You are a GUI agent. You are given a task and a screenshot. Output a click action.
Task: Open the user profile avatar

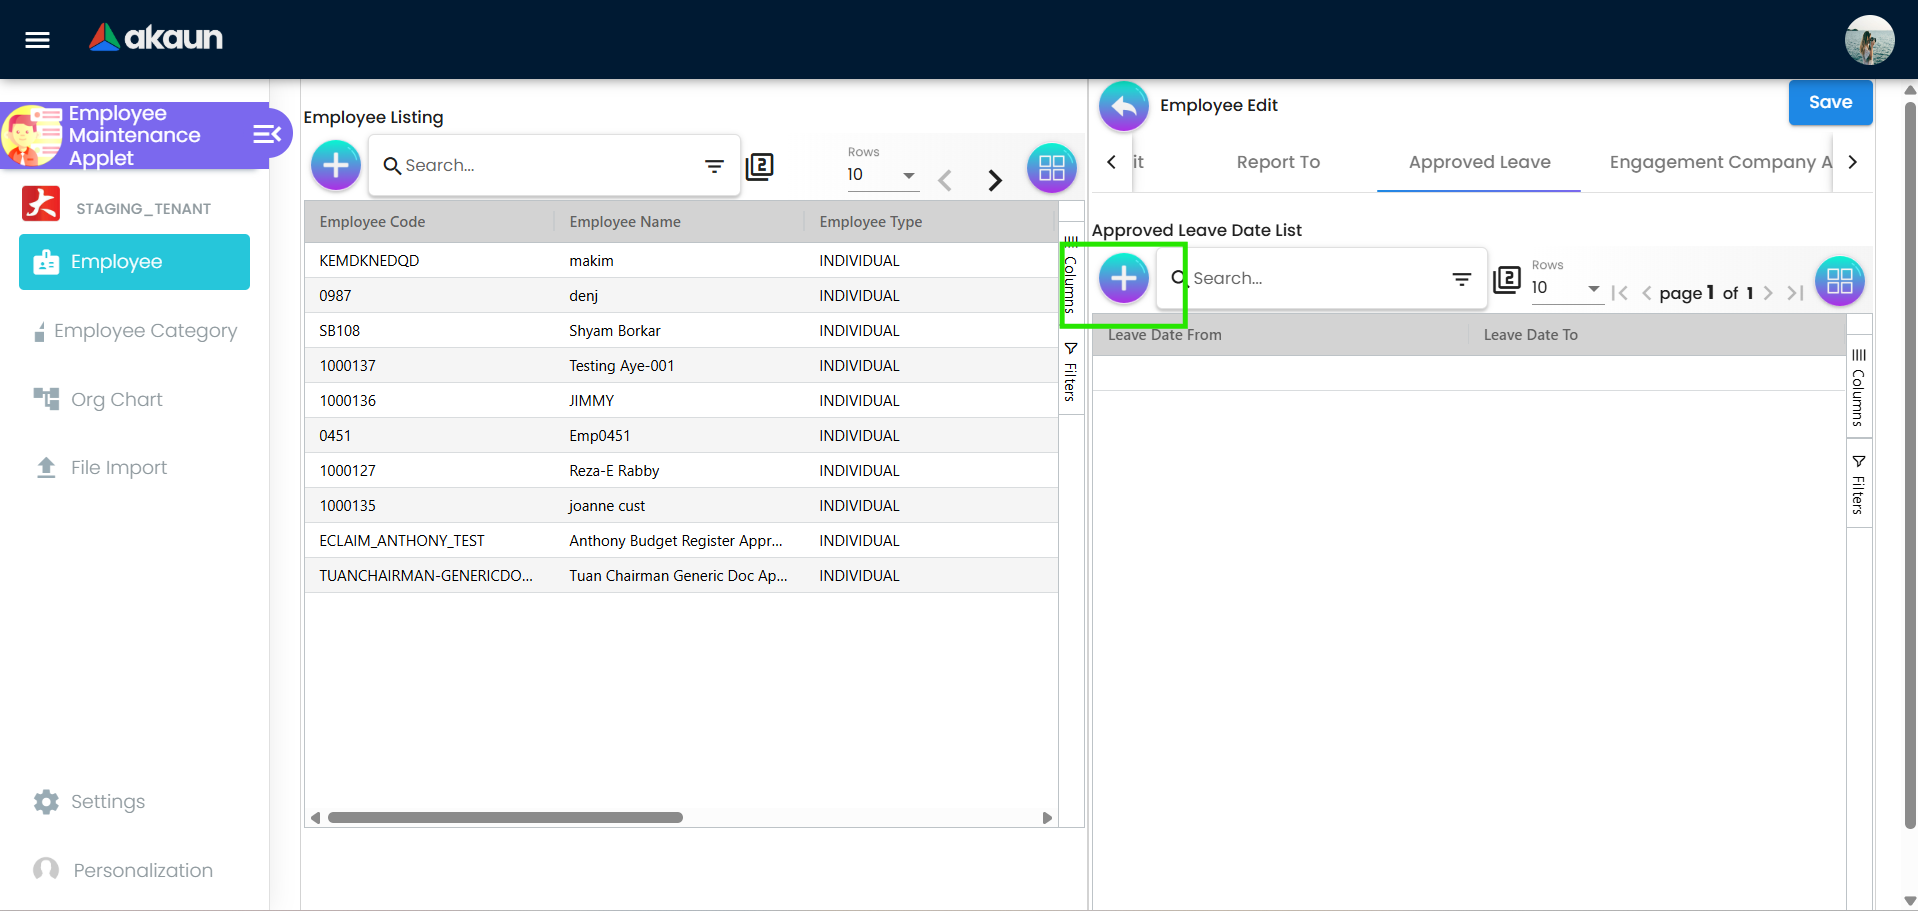1868,40
